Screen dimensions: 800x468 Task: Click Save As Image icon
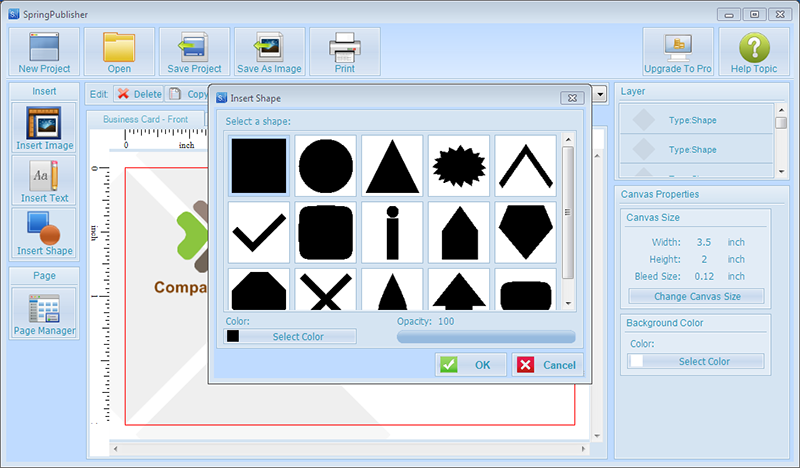[x=269, y=51]
